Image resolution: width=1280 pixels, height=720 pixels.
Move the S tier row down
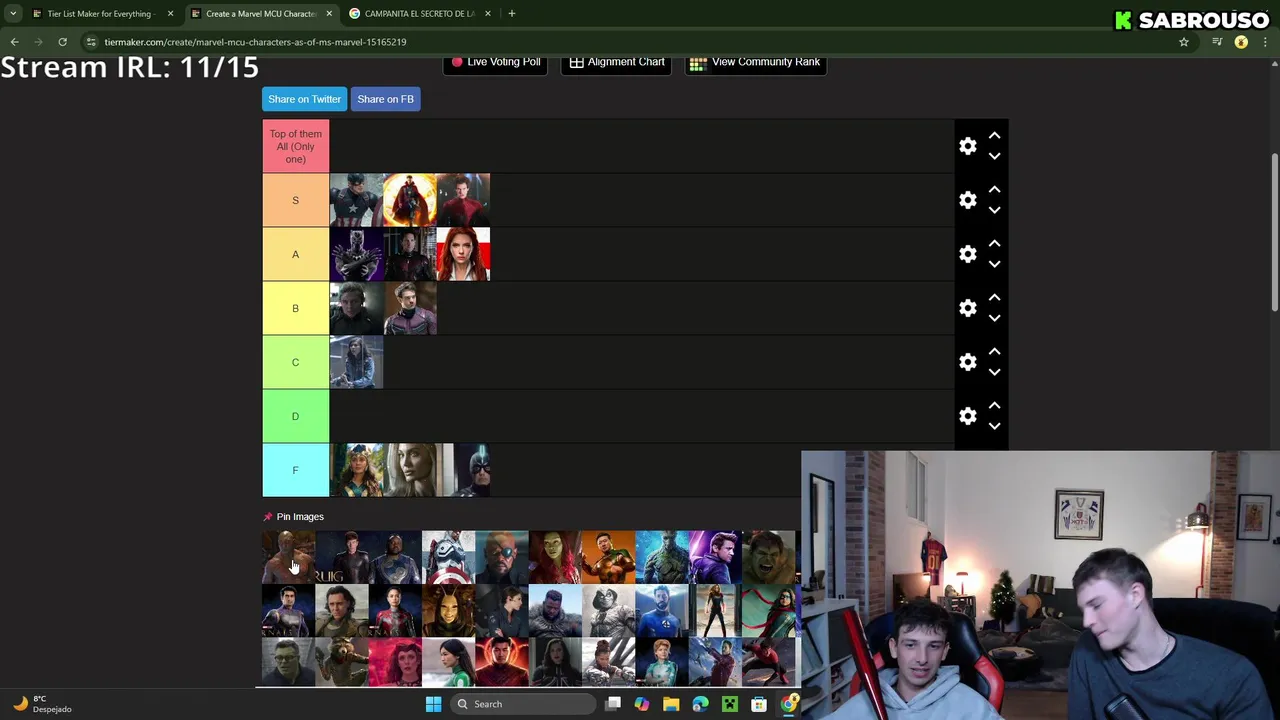[x=994, y=210]
